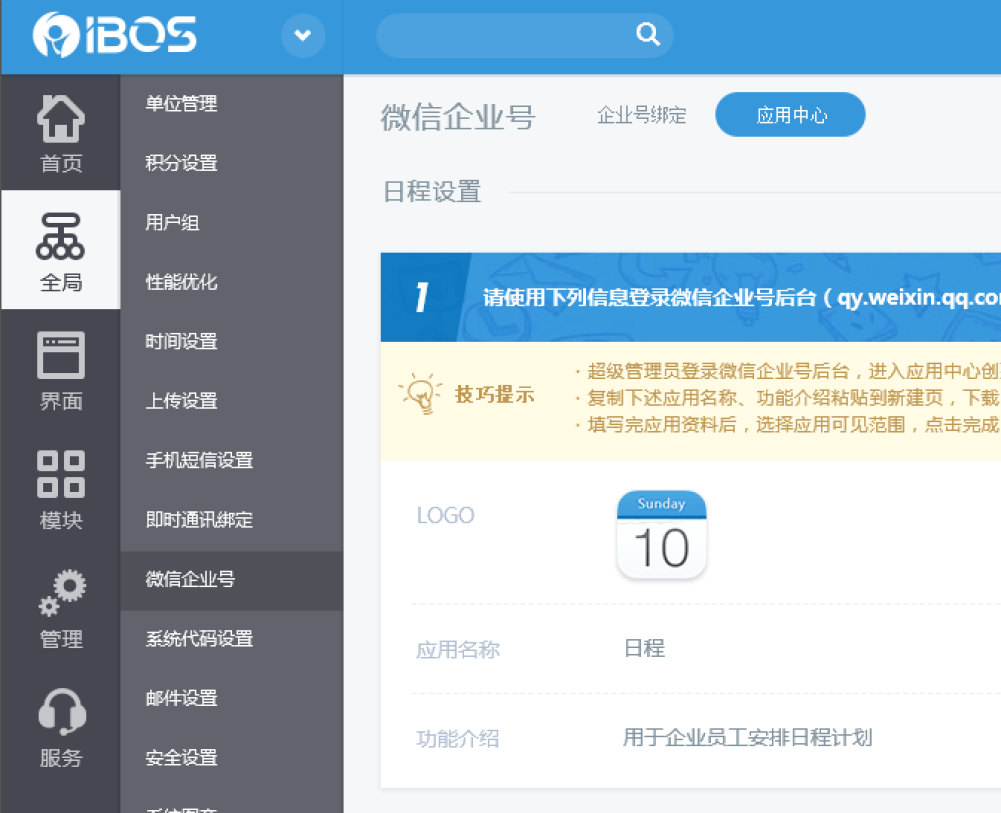Click the calendar LOGO thumbnail
This screenshot has height=813, width=1001.
(662, 535)
